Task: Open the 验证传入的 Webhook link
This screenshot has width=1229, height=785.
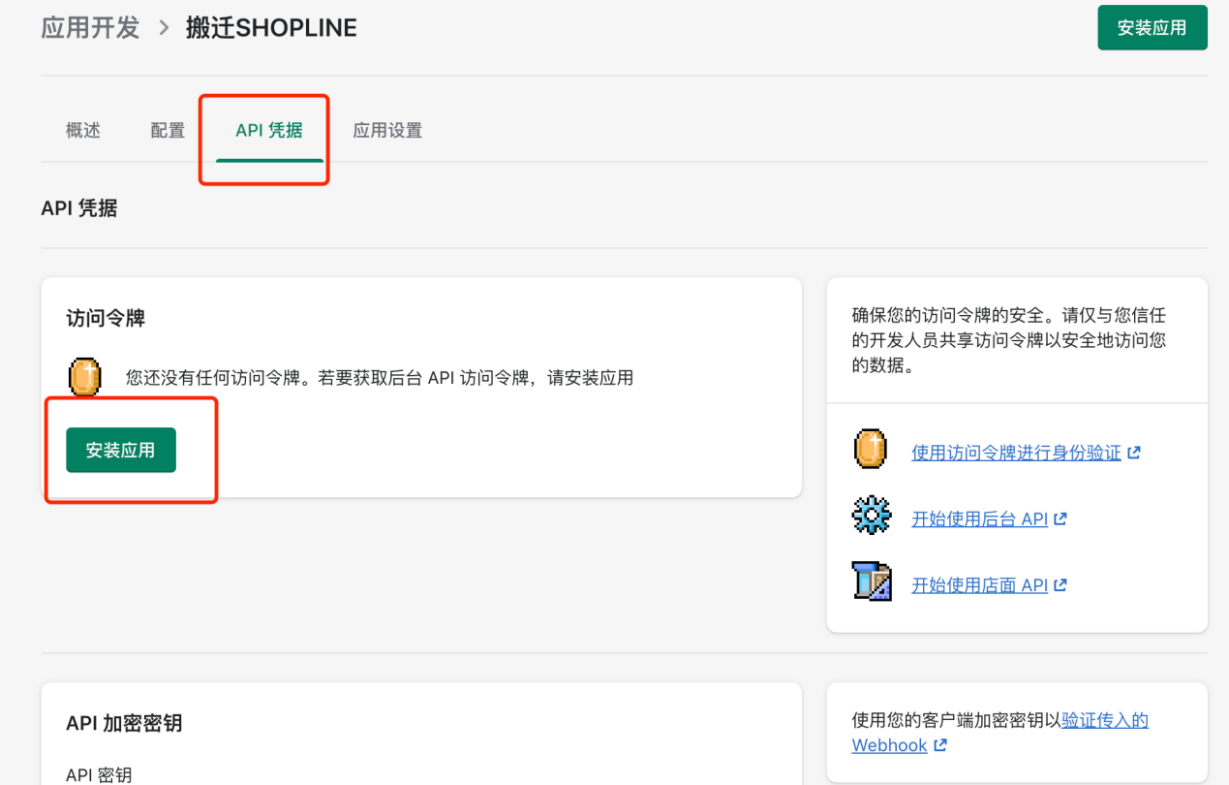Action: click(1104, 720)
